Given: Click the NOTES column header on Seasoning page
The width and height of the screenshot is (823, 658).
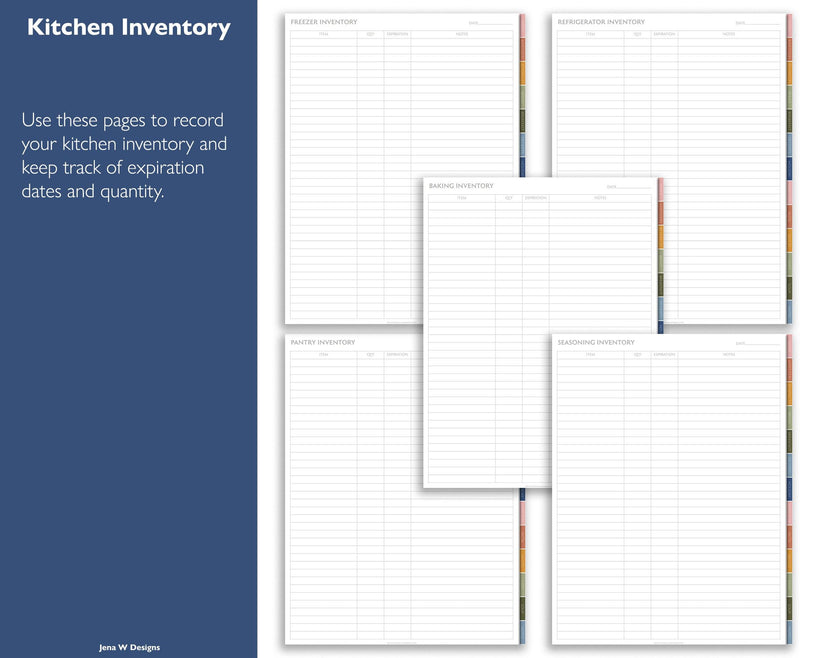Looking at the screenshot, I should tap(729, 354).
